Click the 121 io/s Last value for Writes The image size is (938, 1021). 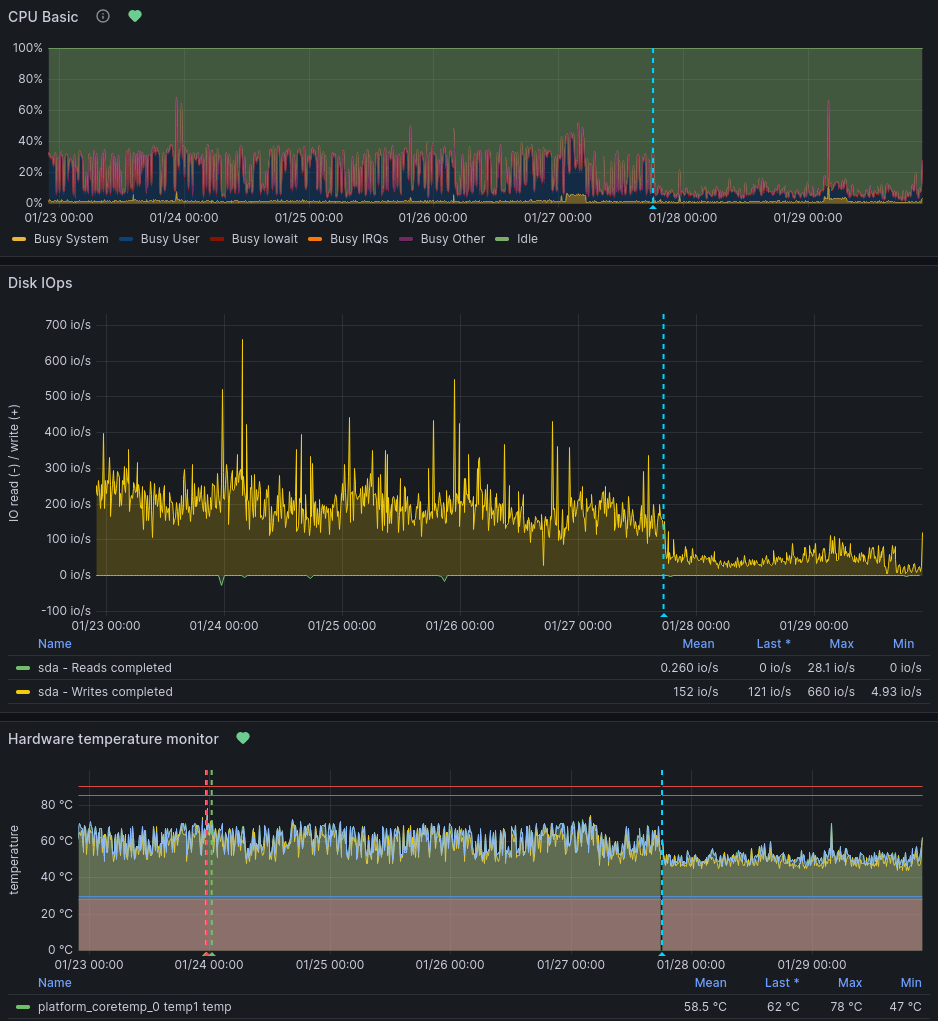769,692
